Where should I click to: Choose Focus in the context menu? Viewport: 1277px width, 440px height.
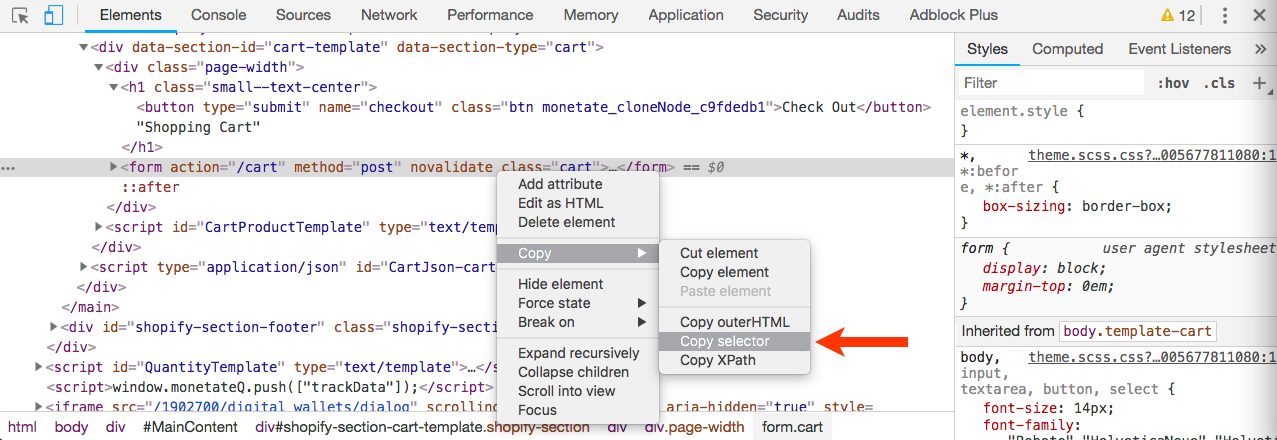578,410
